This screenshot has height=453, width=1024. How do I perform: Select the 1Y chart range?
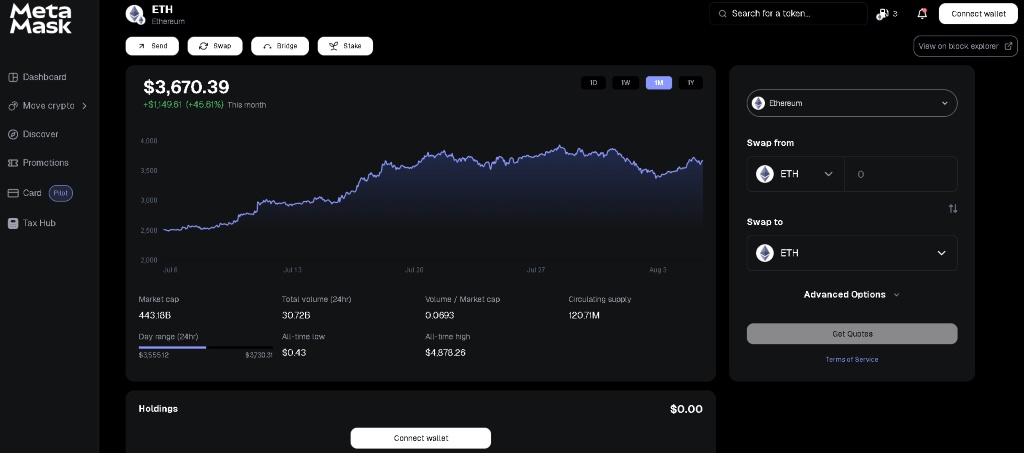691,83
